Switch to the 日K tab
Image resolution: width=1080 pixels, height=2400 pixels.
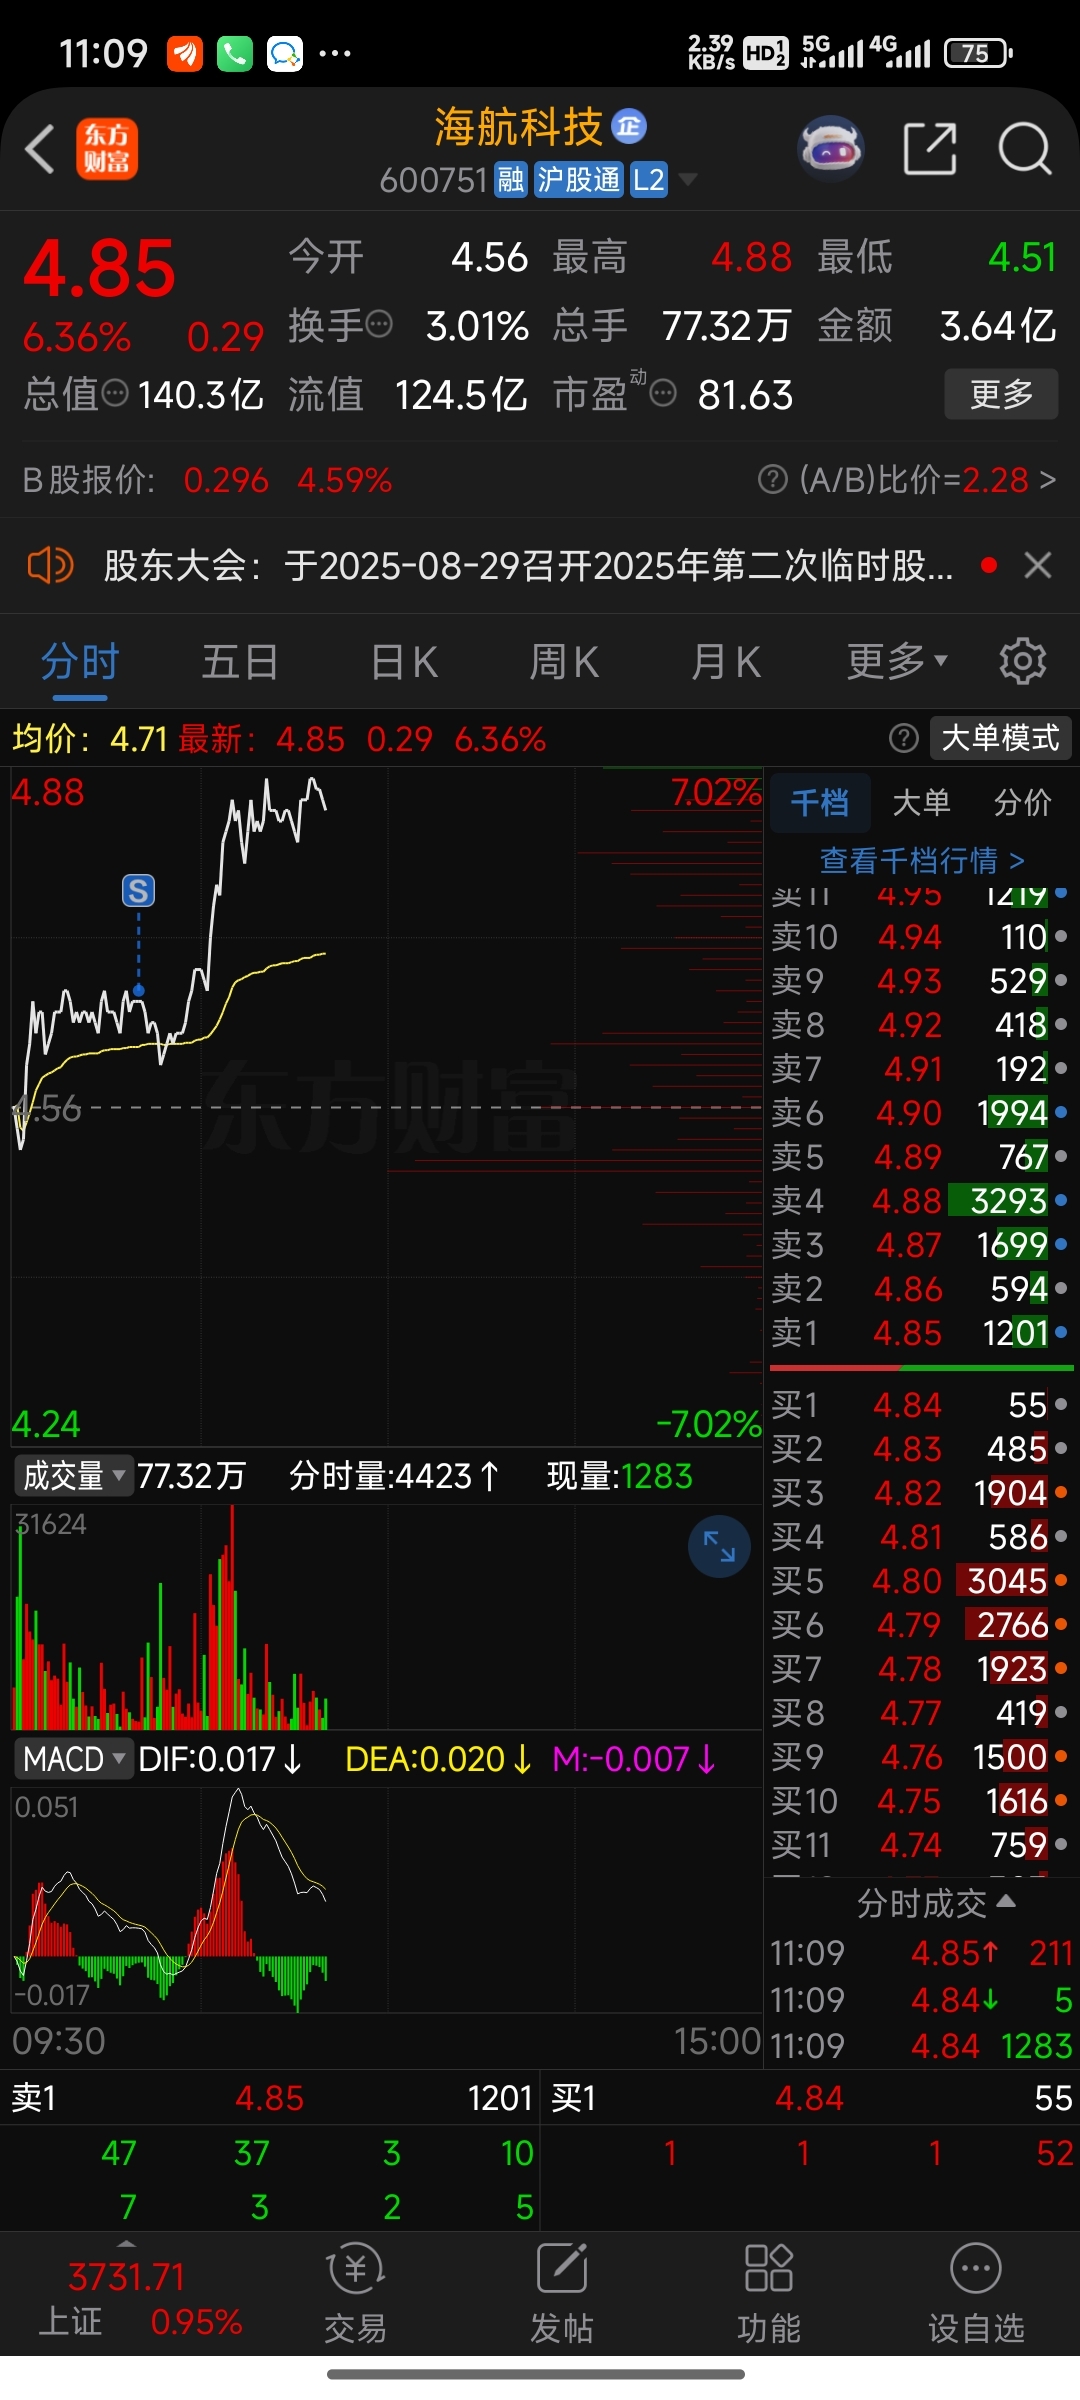pyautogui.click(x=404, y=662)
